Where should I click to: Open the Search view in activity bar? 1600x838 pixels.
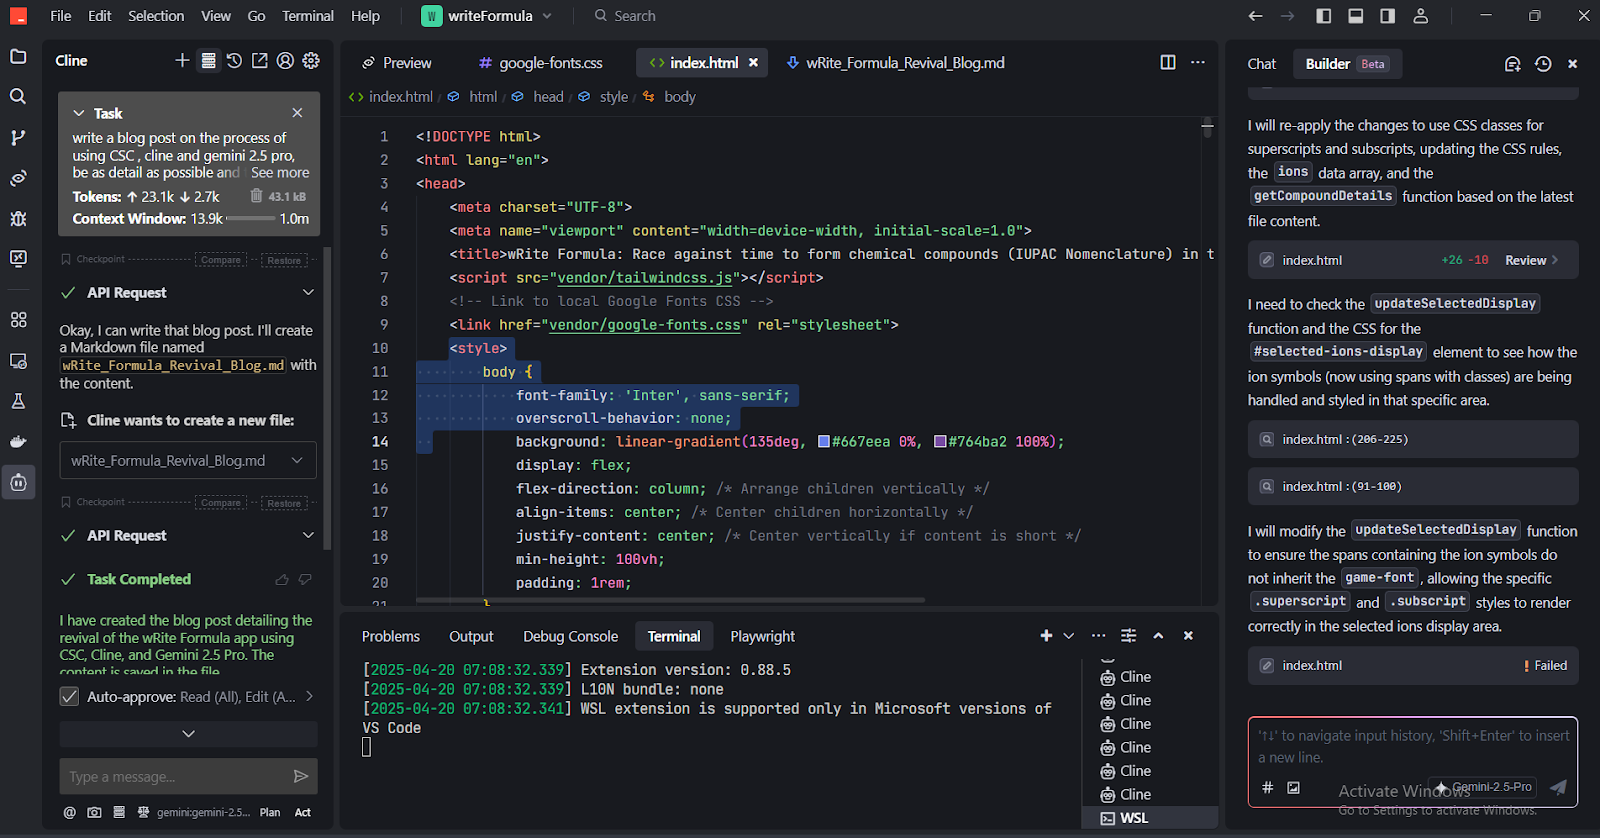[x=18, y=97]
